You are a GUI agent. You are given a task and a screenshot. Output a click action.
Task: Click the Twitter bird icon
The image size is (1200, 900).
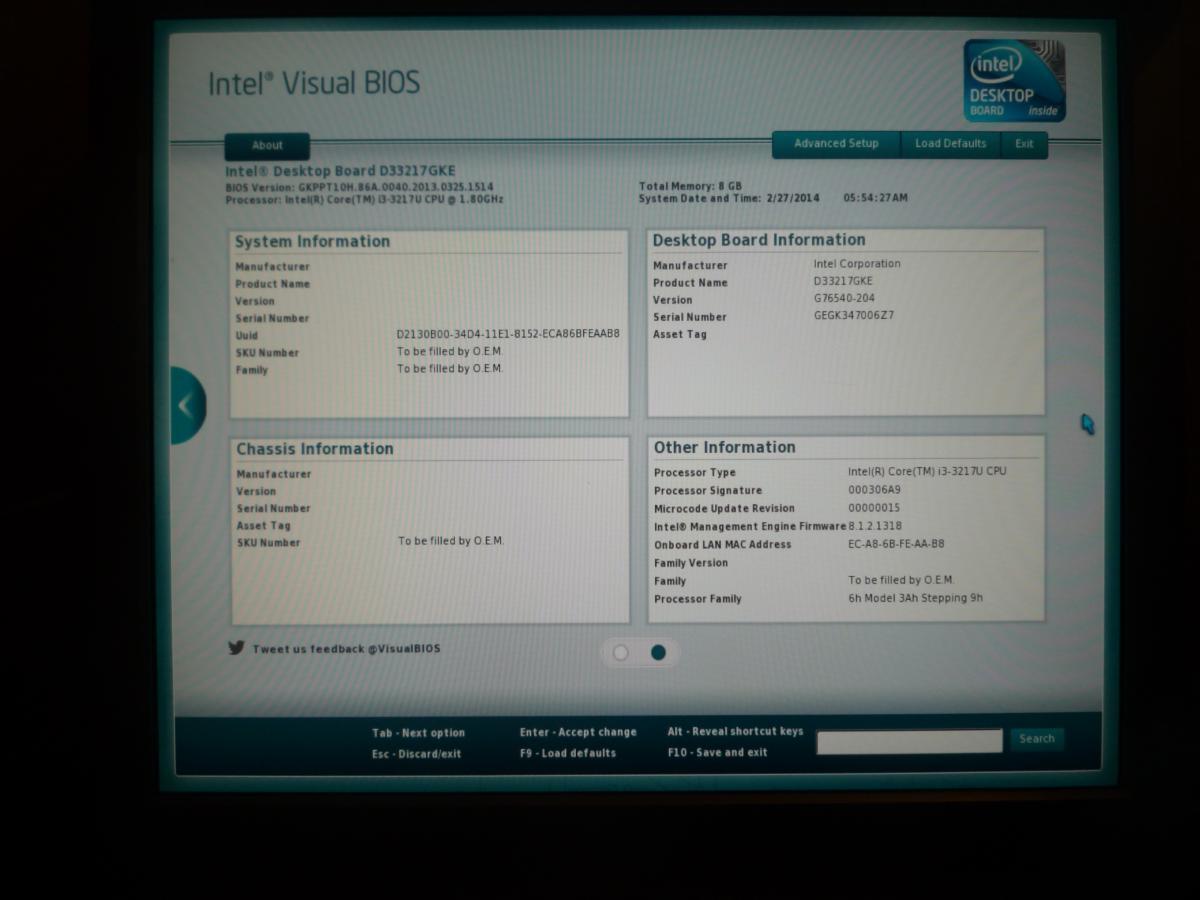[236, 648]
